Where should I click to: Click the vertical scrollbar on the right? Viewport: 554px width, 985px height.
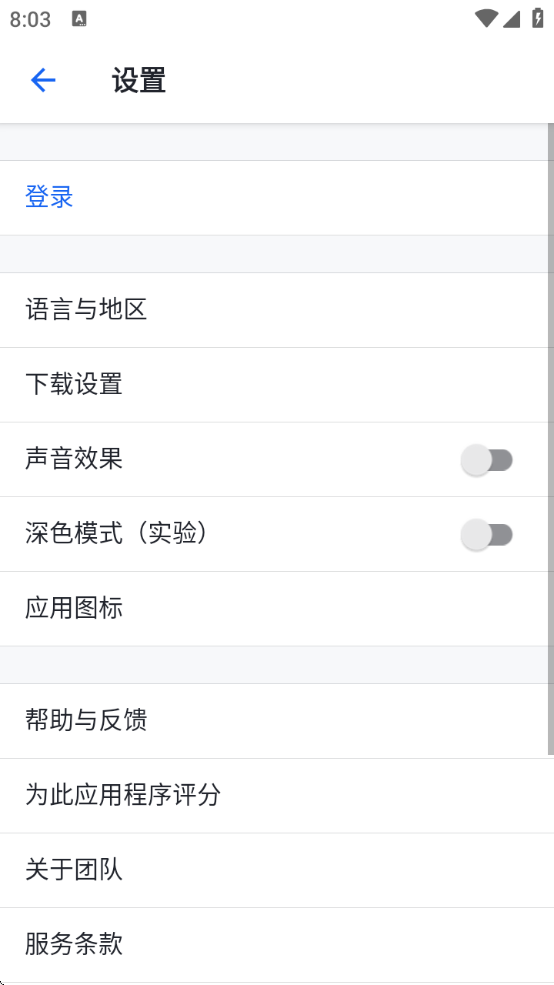point(551,438)
